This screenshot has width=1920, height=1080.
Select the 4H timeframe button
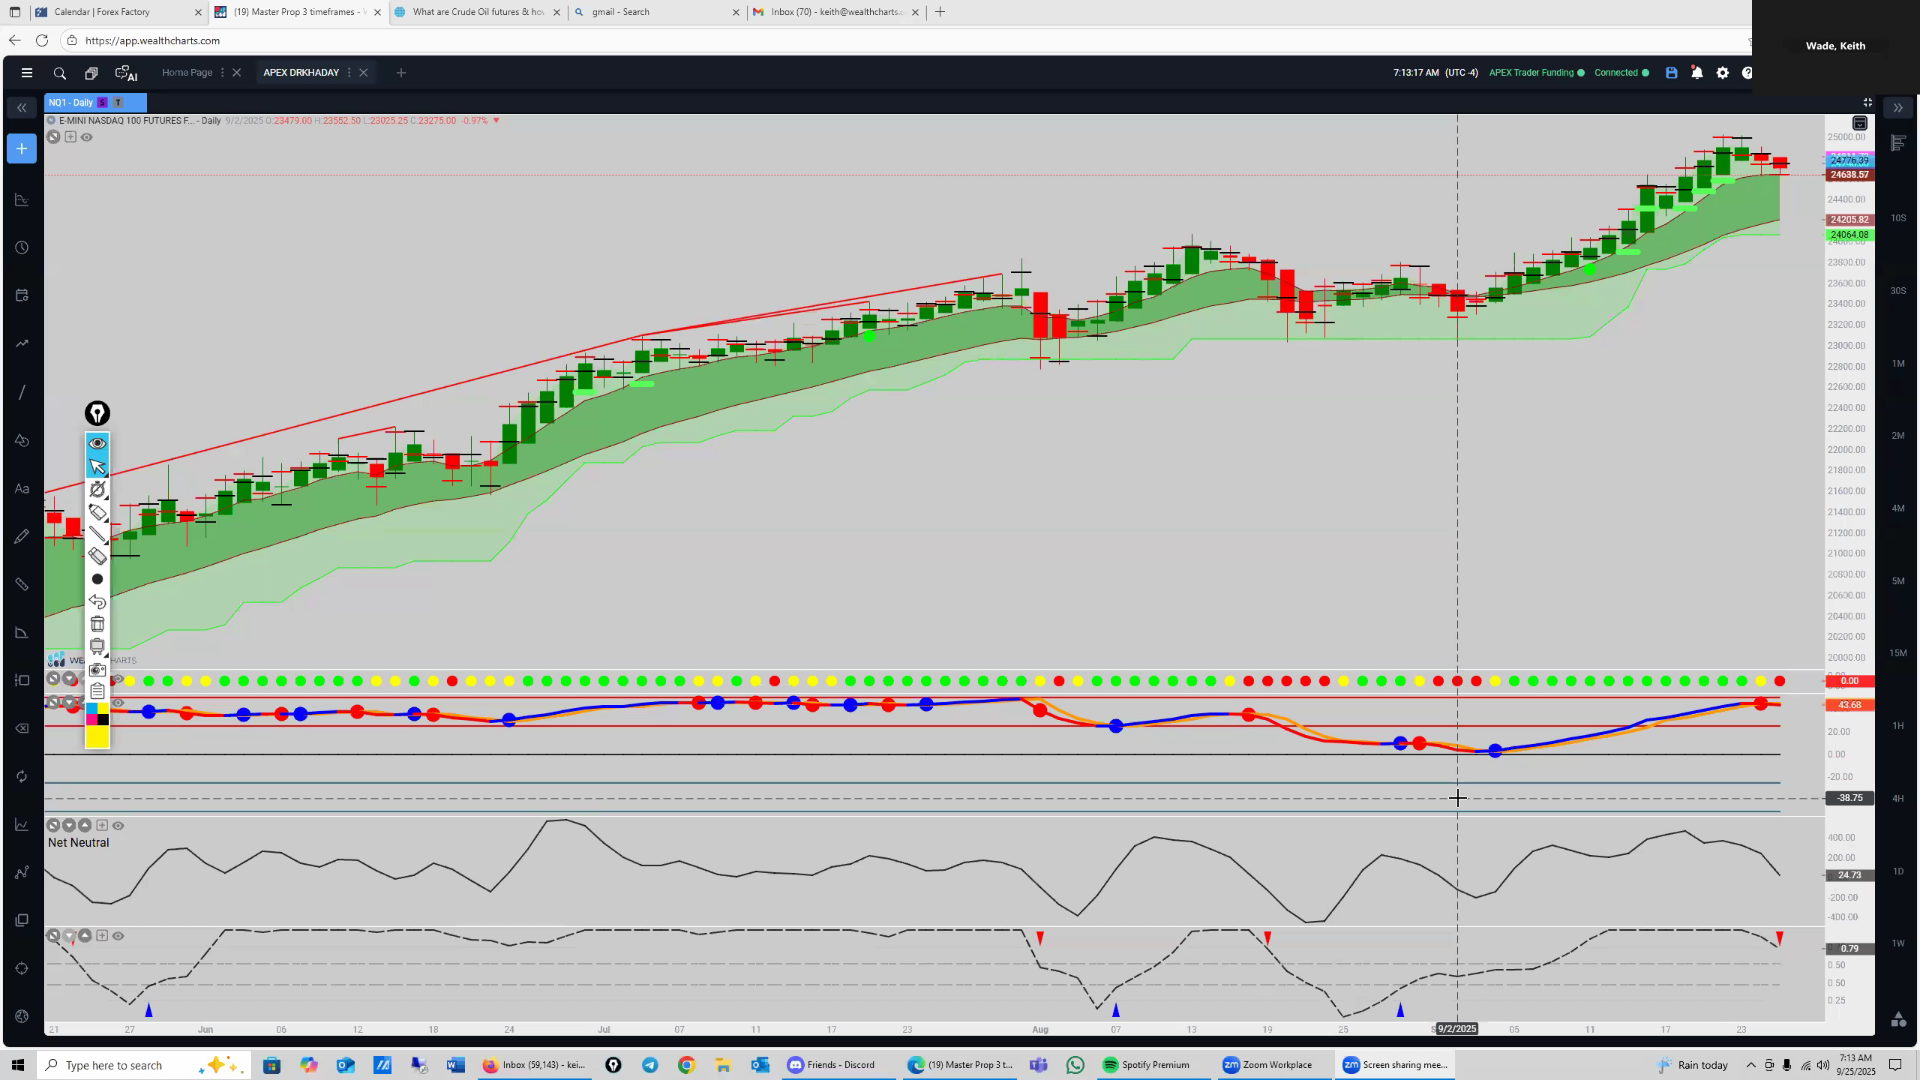1897,798
